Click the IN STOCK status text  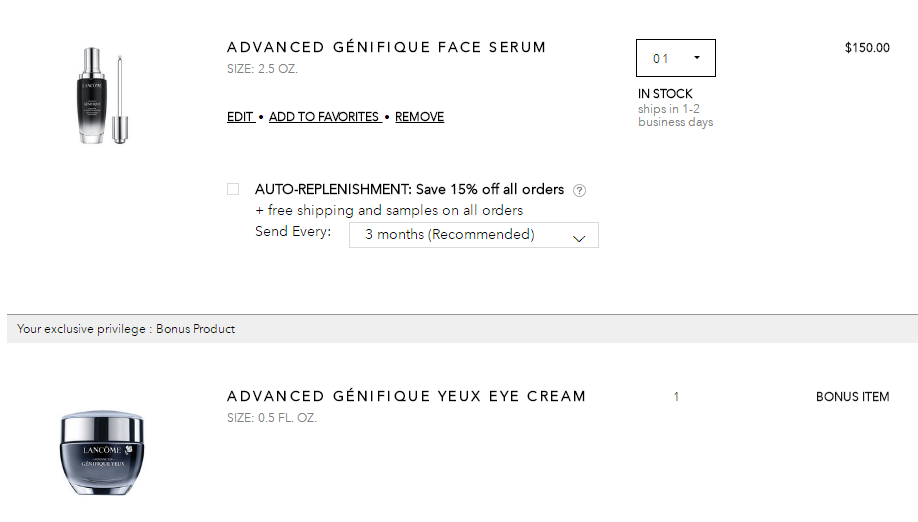tap(665, 94)
